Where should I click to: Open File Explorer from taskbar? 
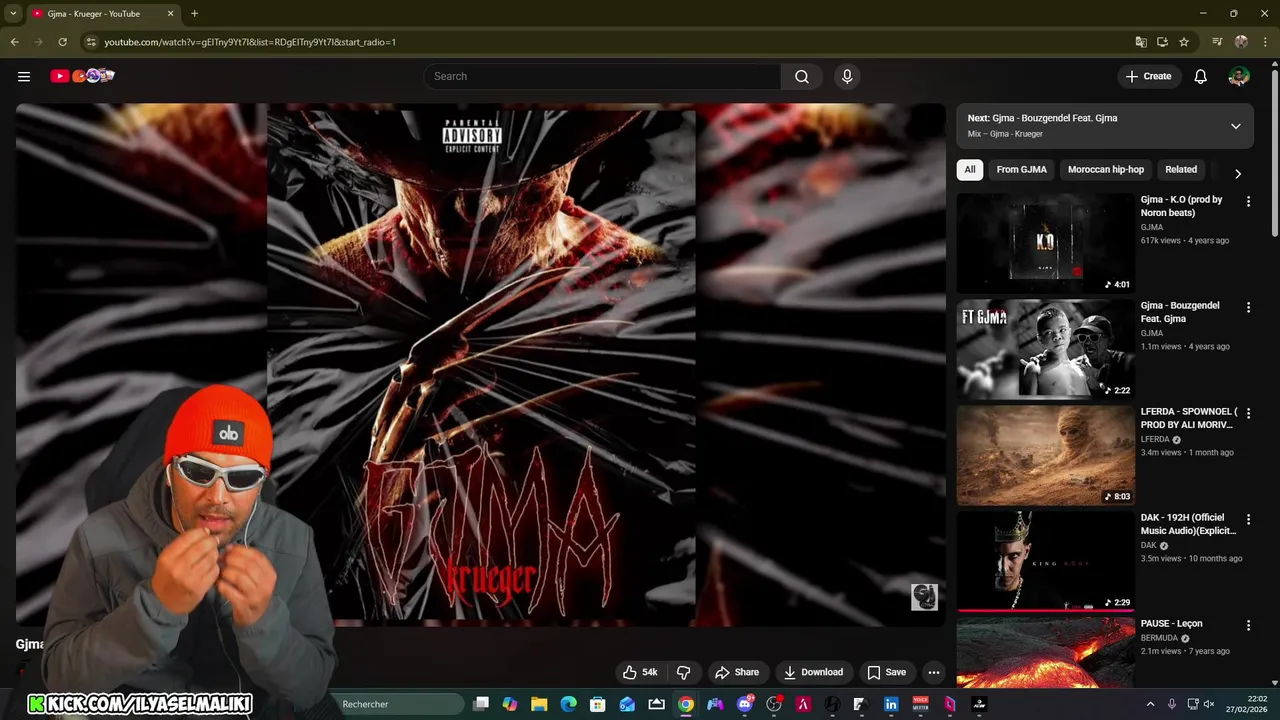(x=539, y=704)
